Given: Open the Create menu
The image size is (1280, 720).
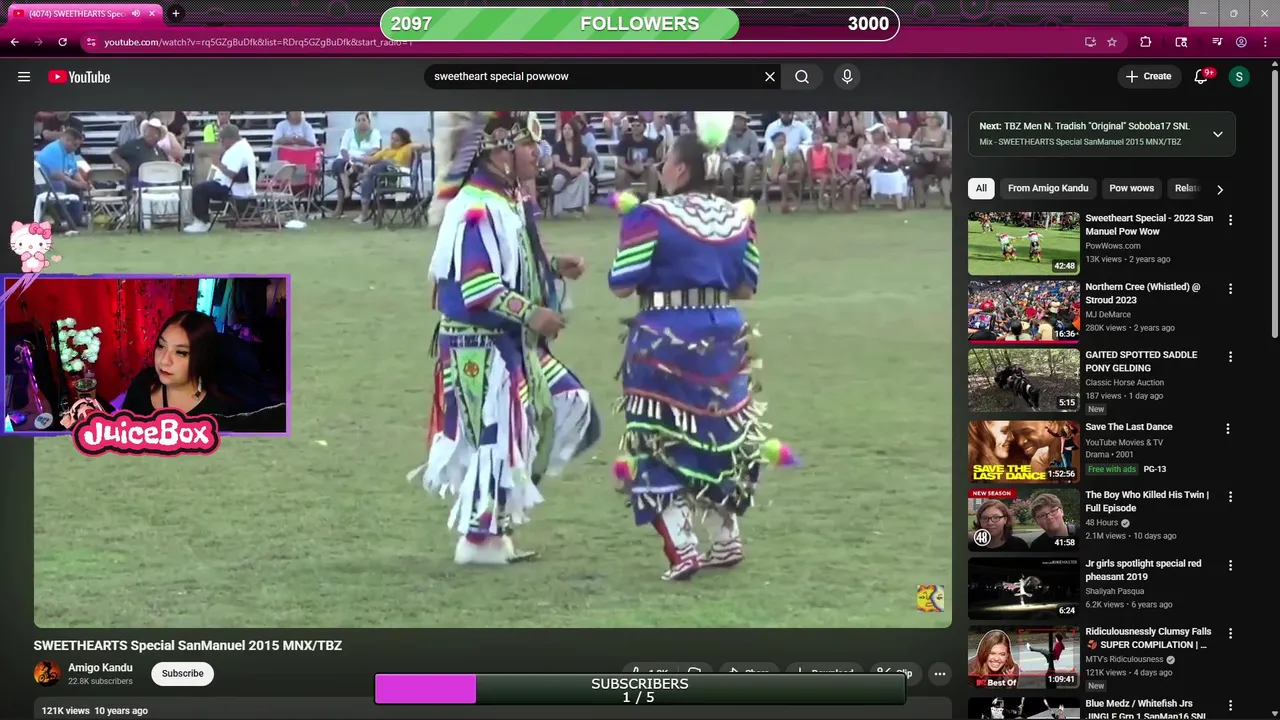Looking at the screenshot, I should (x=1148, y=77).
